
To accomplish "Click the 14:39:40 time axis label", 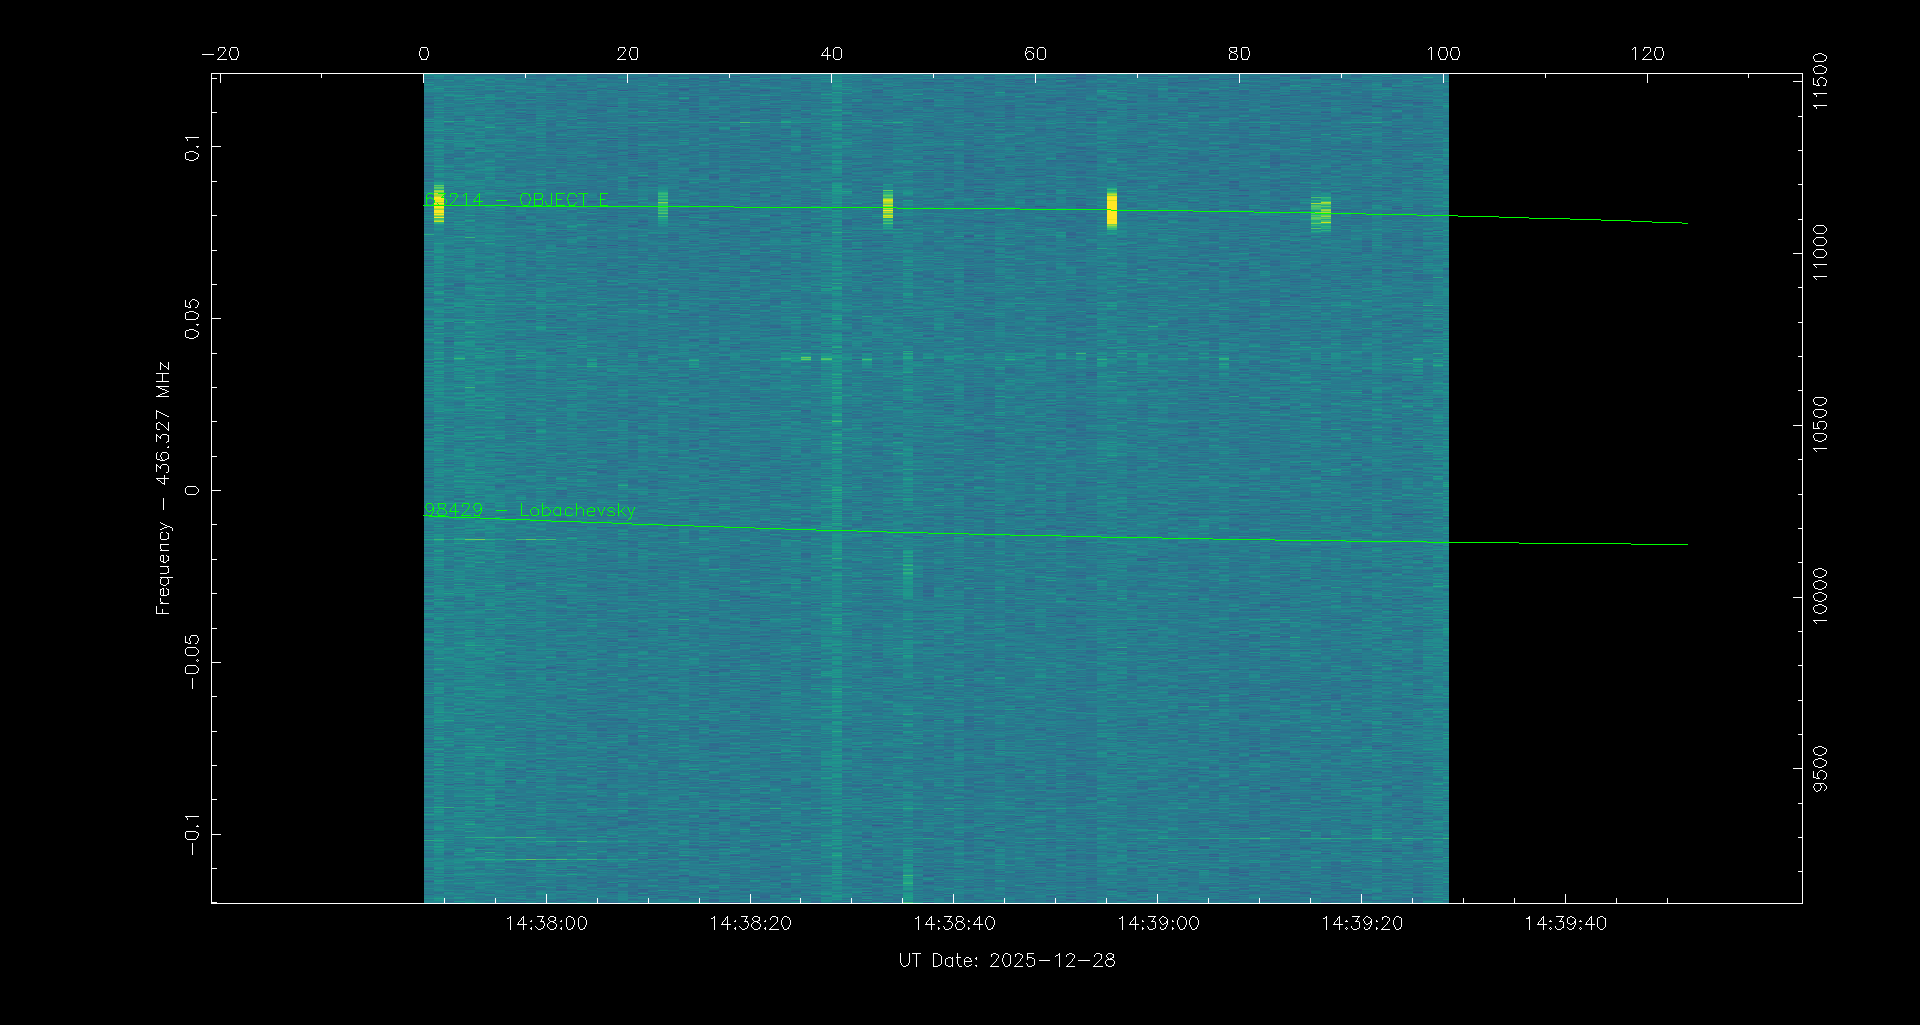I will (x=1565, y=923).
